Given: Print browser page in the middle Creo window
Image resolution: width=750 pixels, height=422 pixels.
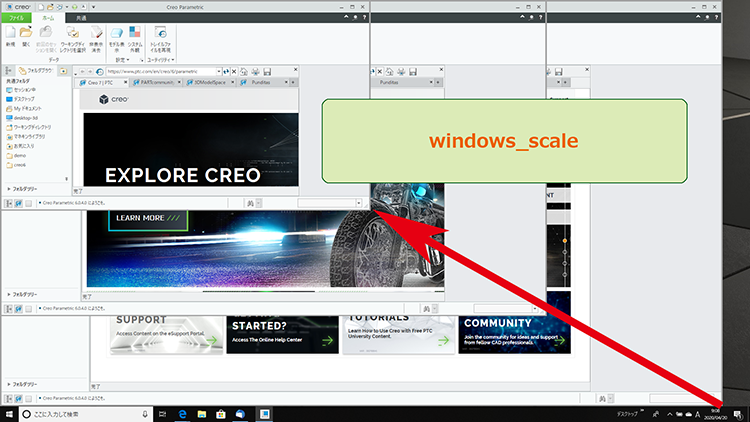Looking at the screenshot, I should [401, 72].
